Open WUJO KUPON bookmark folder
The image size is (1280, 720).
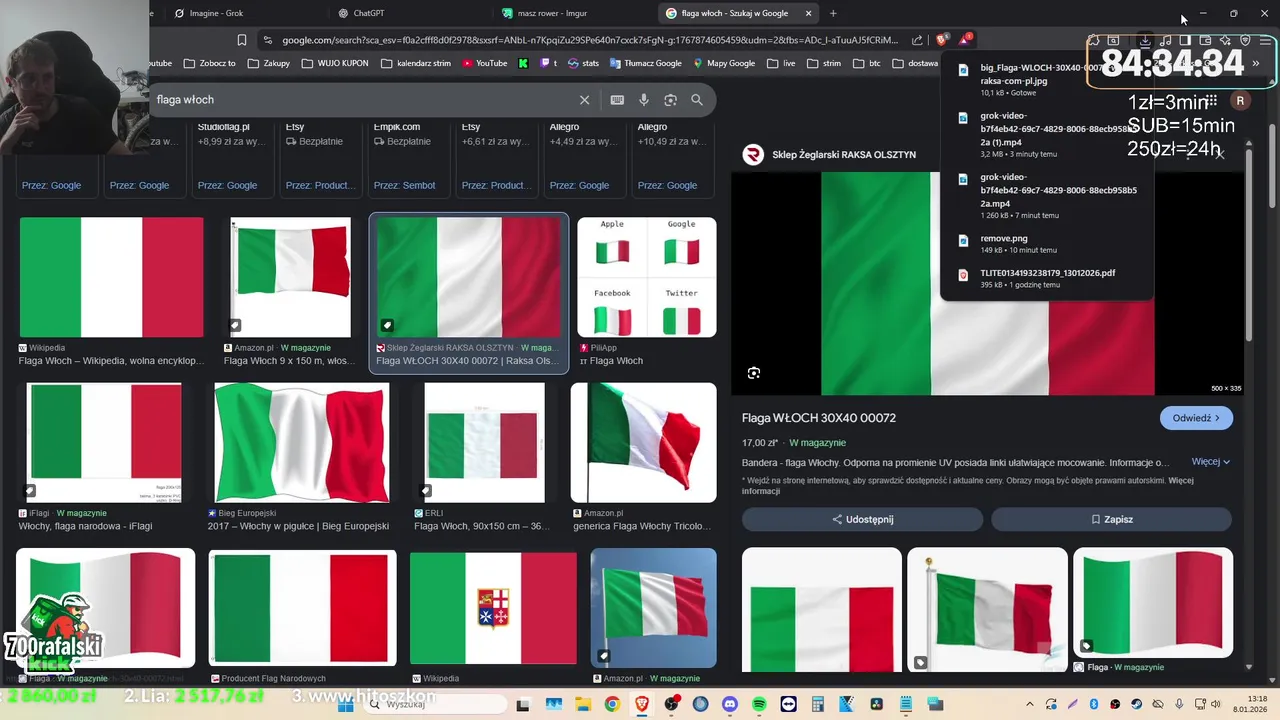336,63
